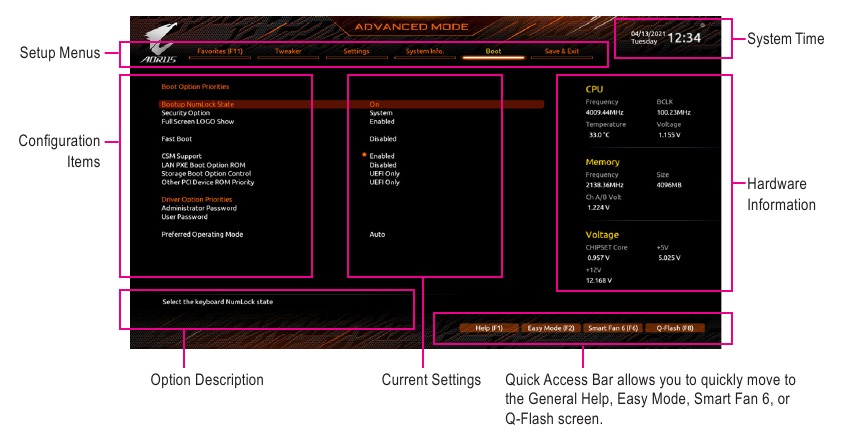Expand the Preferred Operating Mode 'Auto' value
Viewport: 847px width, 431px height.
pos(377,234)
